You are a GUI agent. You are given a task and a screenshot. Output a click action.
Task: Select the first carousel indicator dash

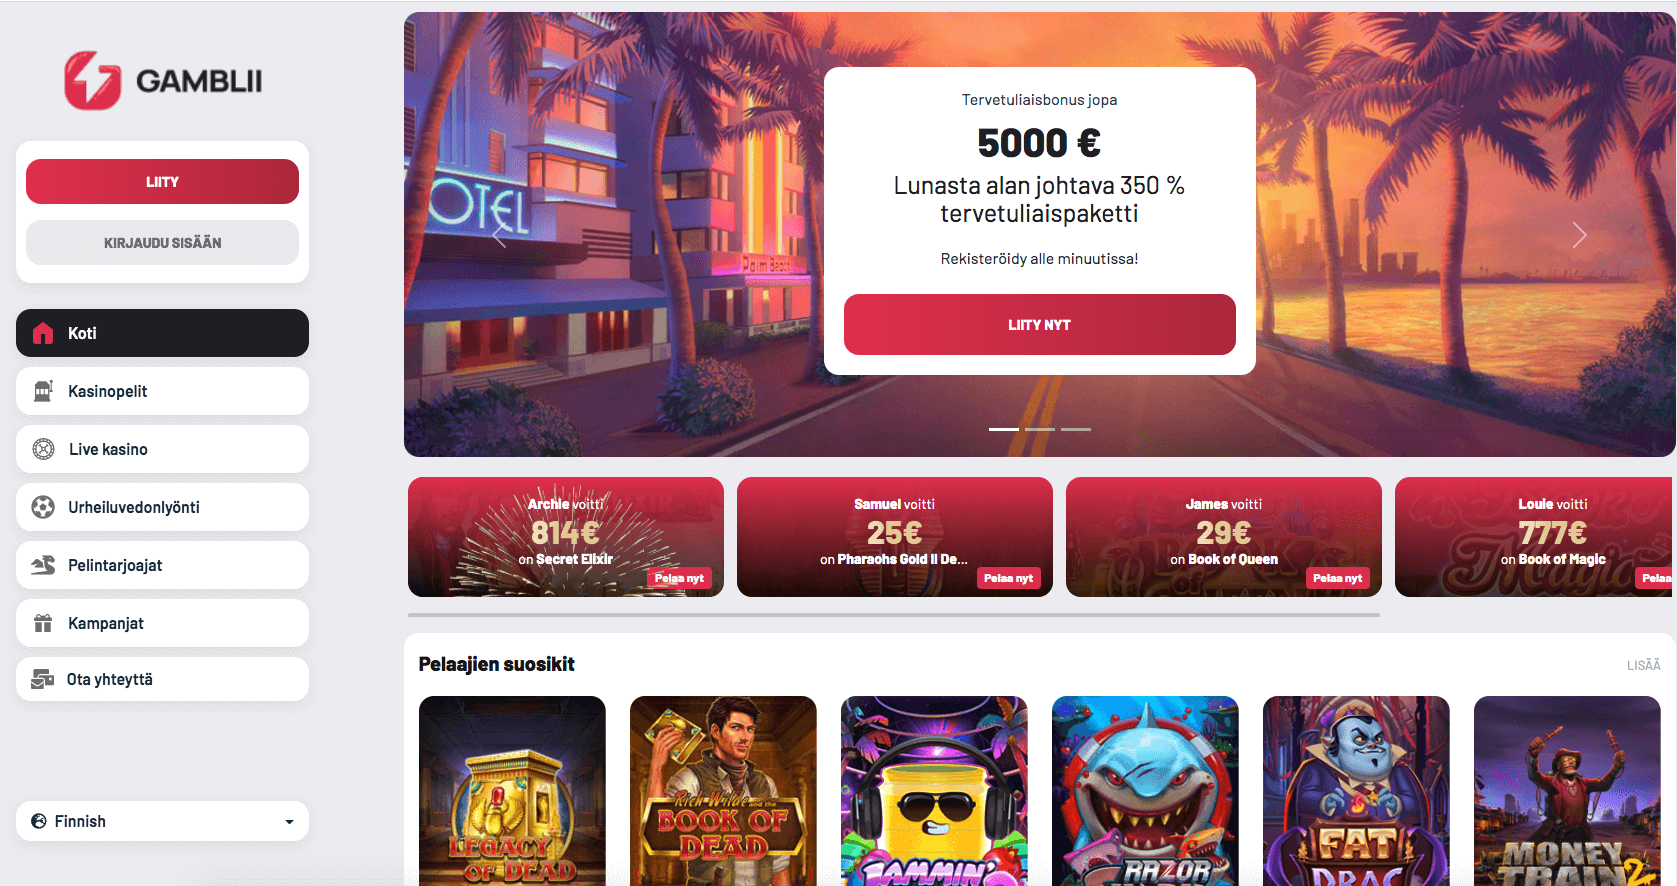[x=1004, y=429]
